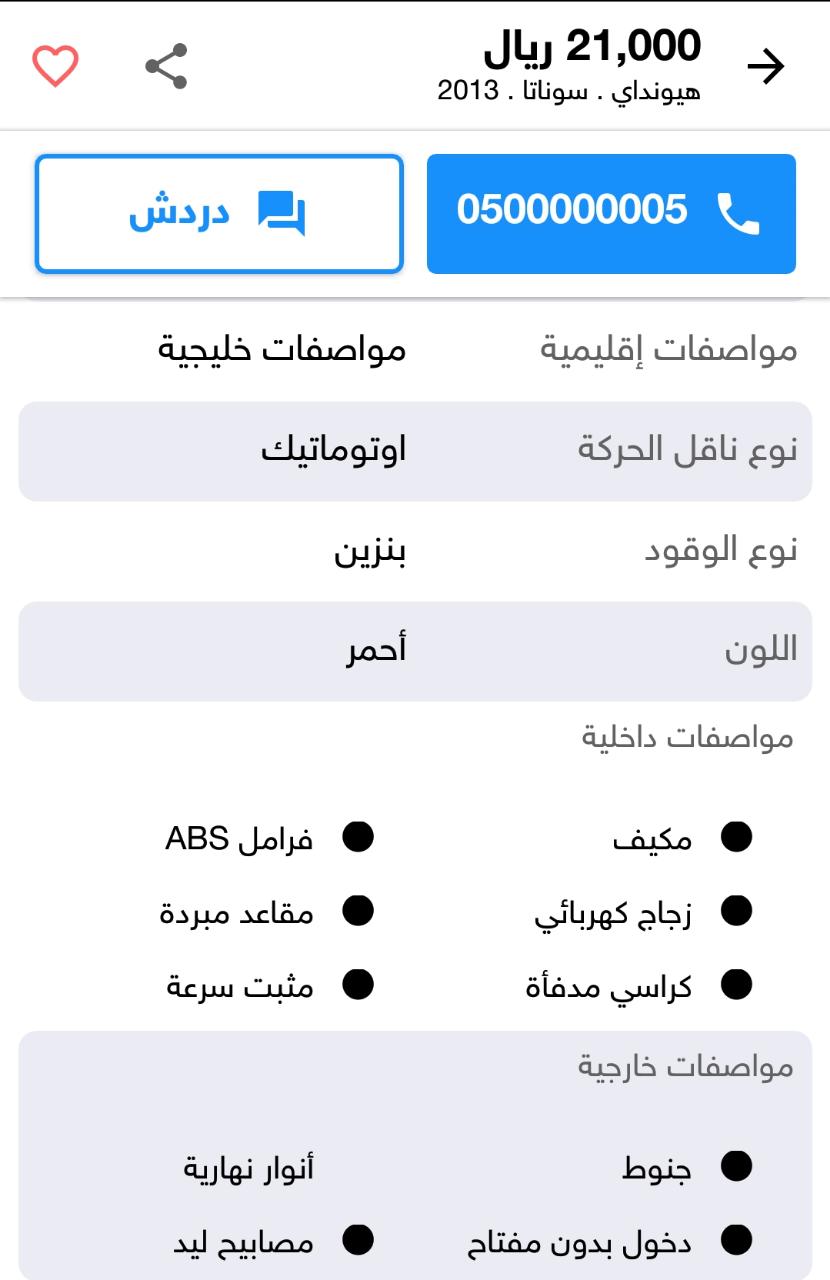Tap the heart favorite icon
Screen dimensions: 830x1280
click(55, 66)
